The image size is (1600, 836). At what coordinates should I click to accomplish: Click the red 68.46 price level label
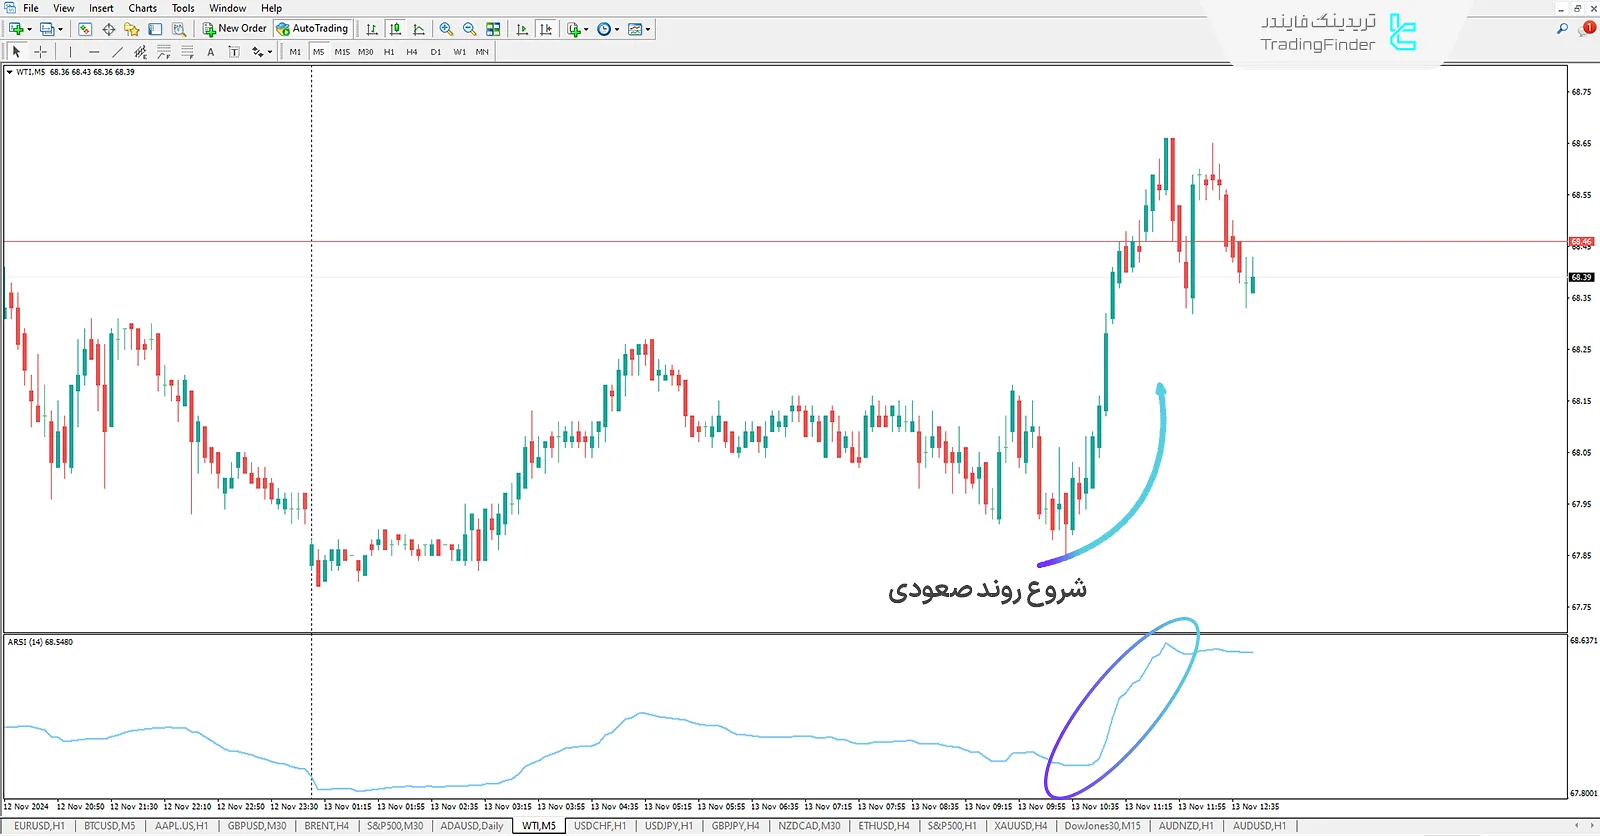[x=1581, y=242]
